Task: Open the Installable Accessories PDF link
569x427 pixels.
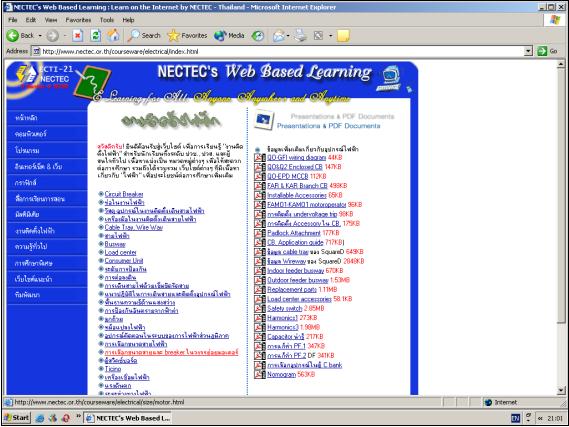Action: coord(297,195)
